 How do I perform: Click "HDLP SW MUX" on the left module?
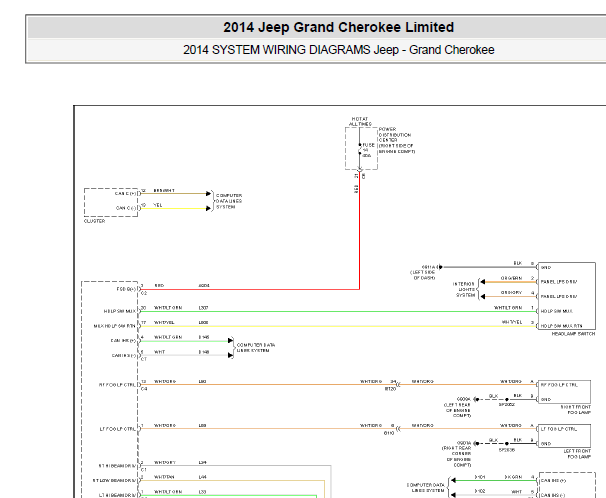tap(119, 311)
